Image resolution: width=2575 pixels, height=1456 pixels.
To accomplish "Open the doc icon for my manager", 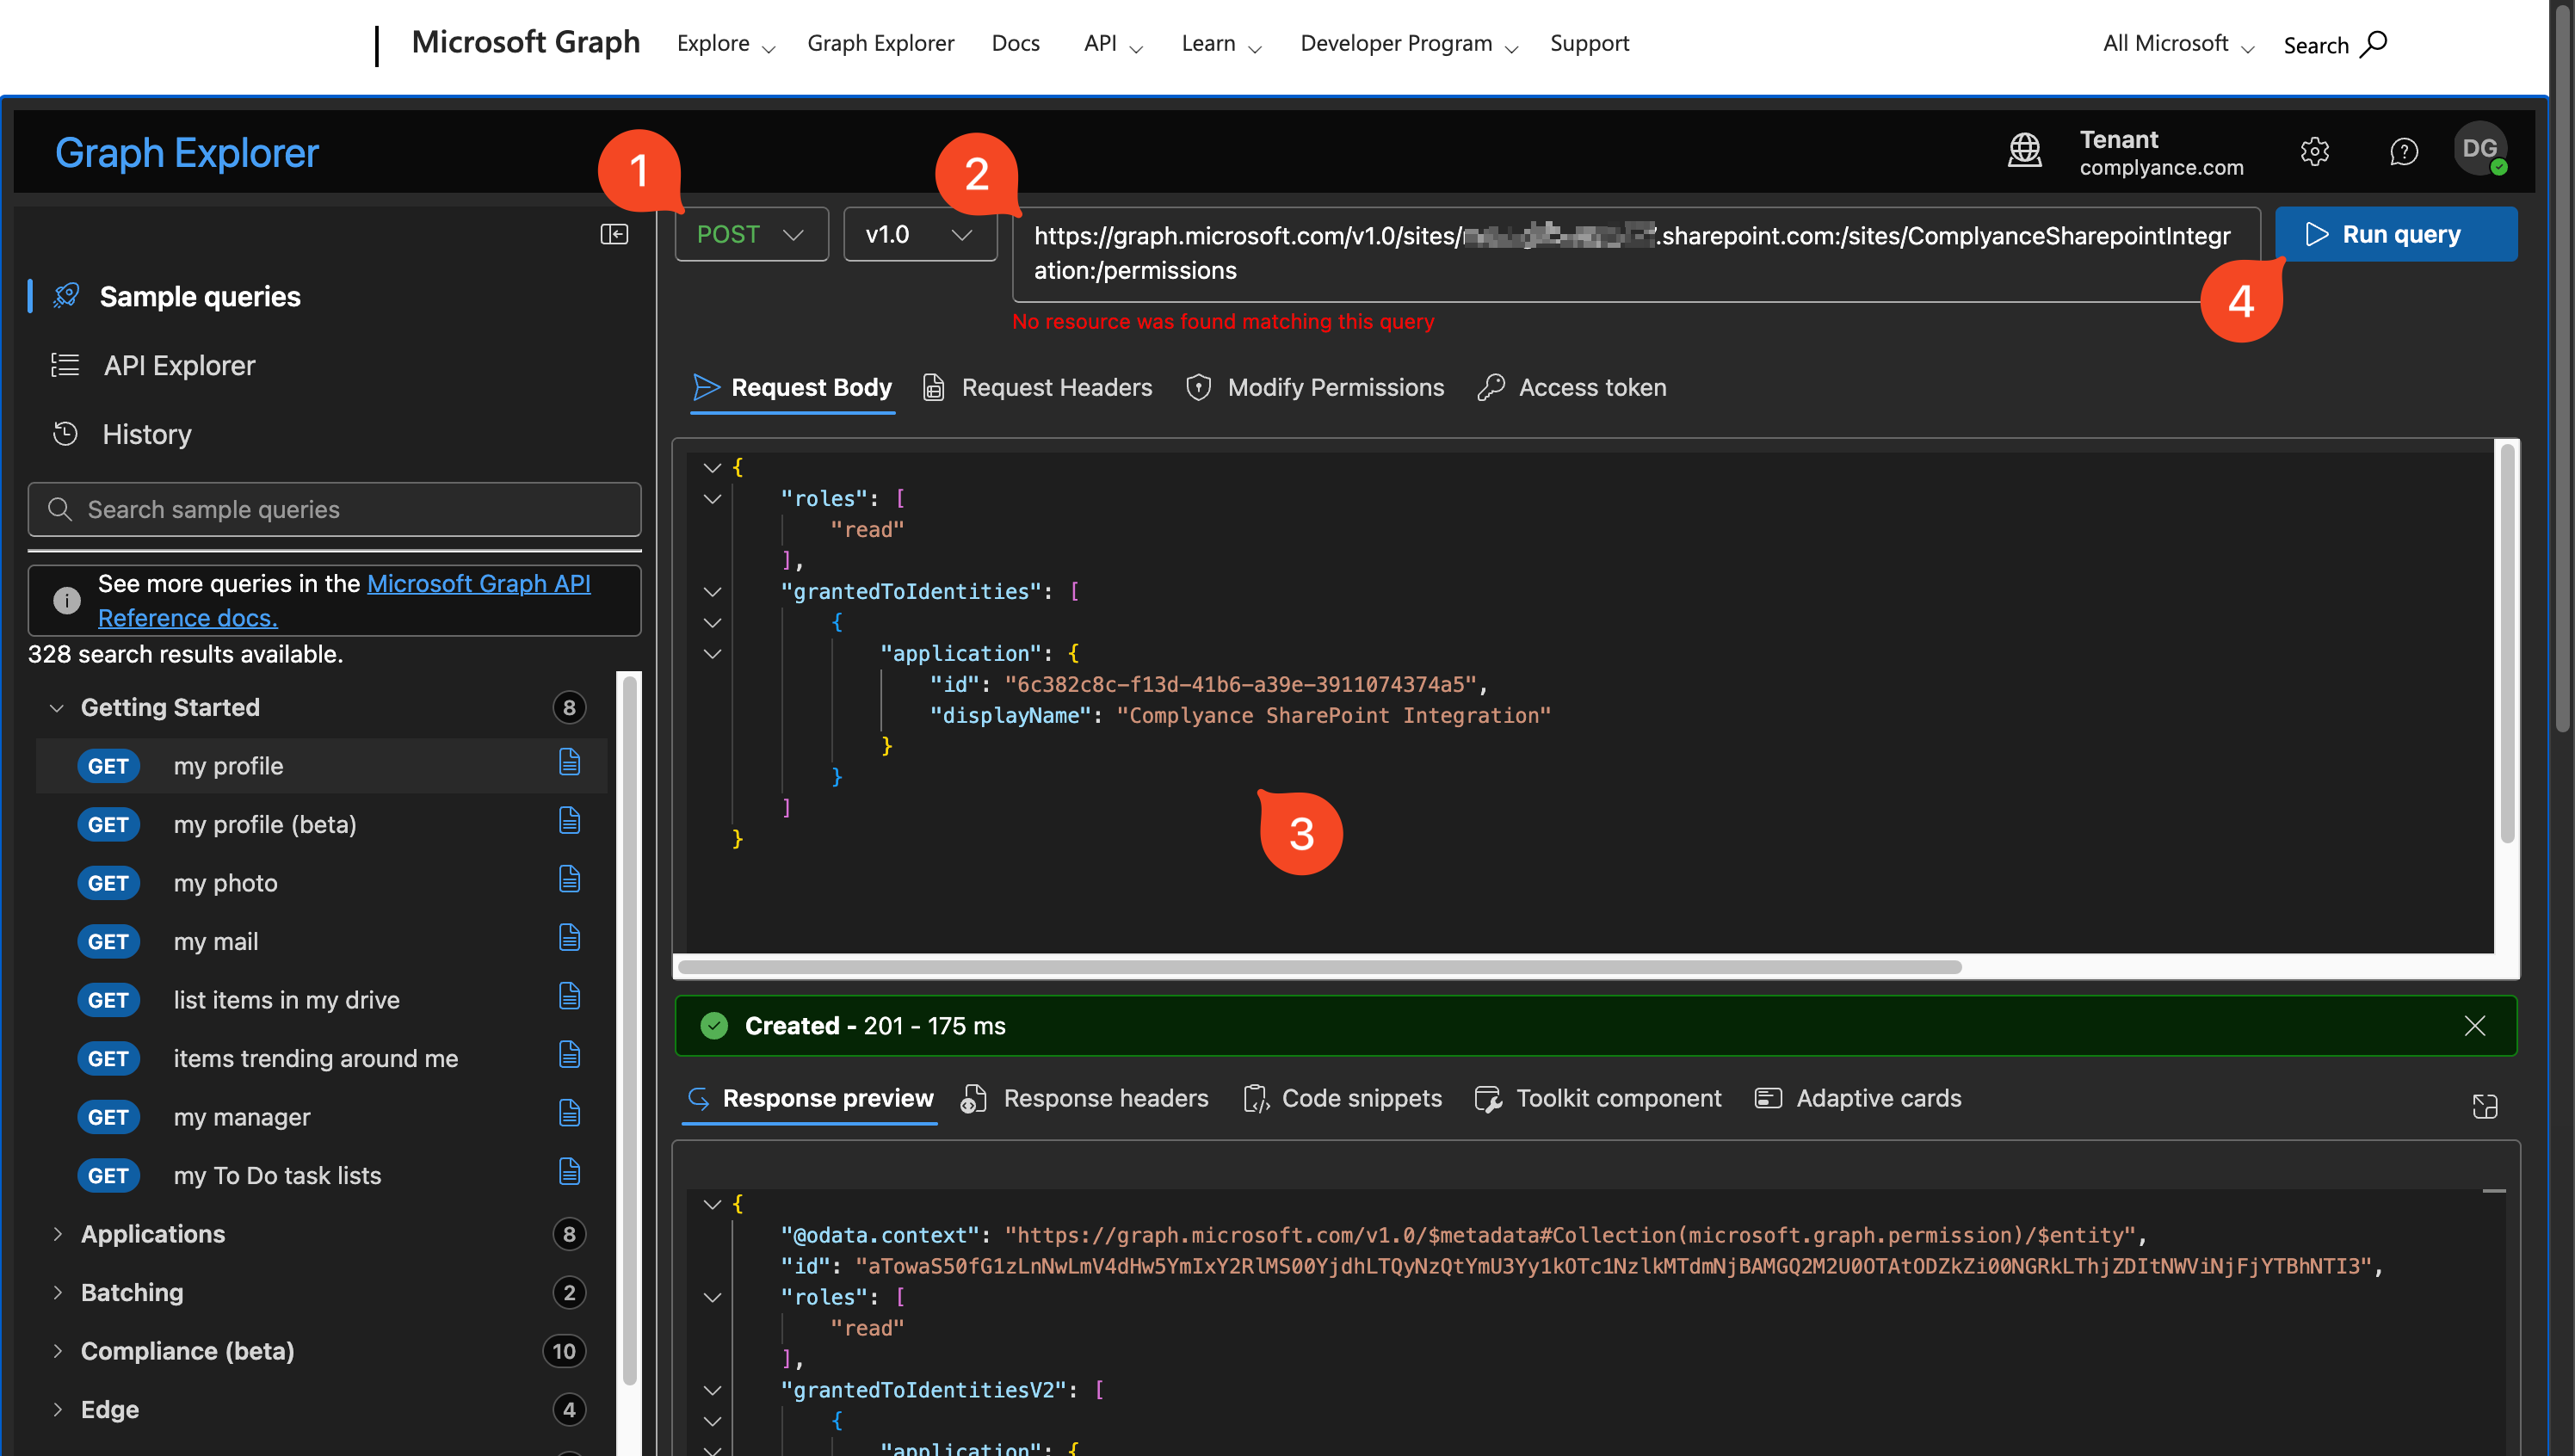I will tap(569, 1114).
